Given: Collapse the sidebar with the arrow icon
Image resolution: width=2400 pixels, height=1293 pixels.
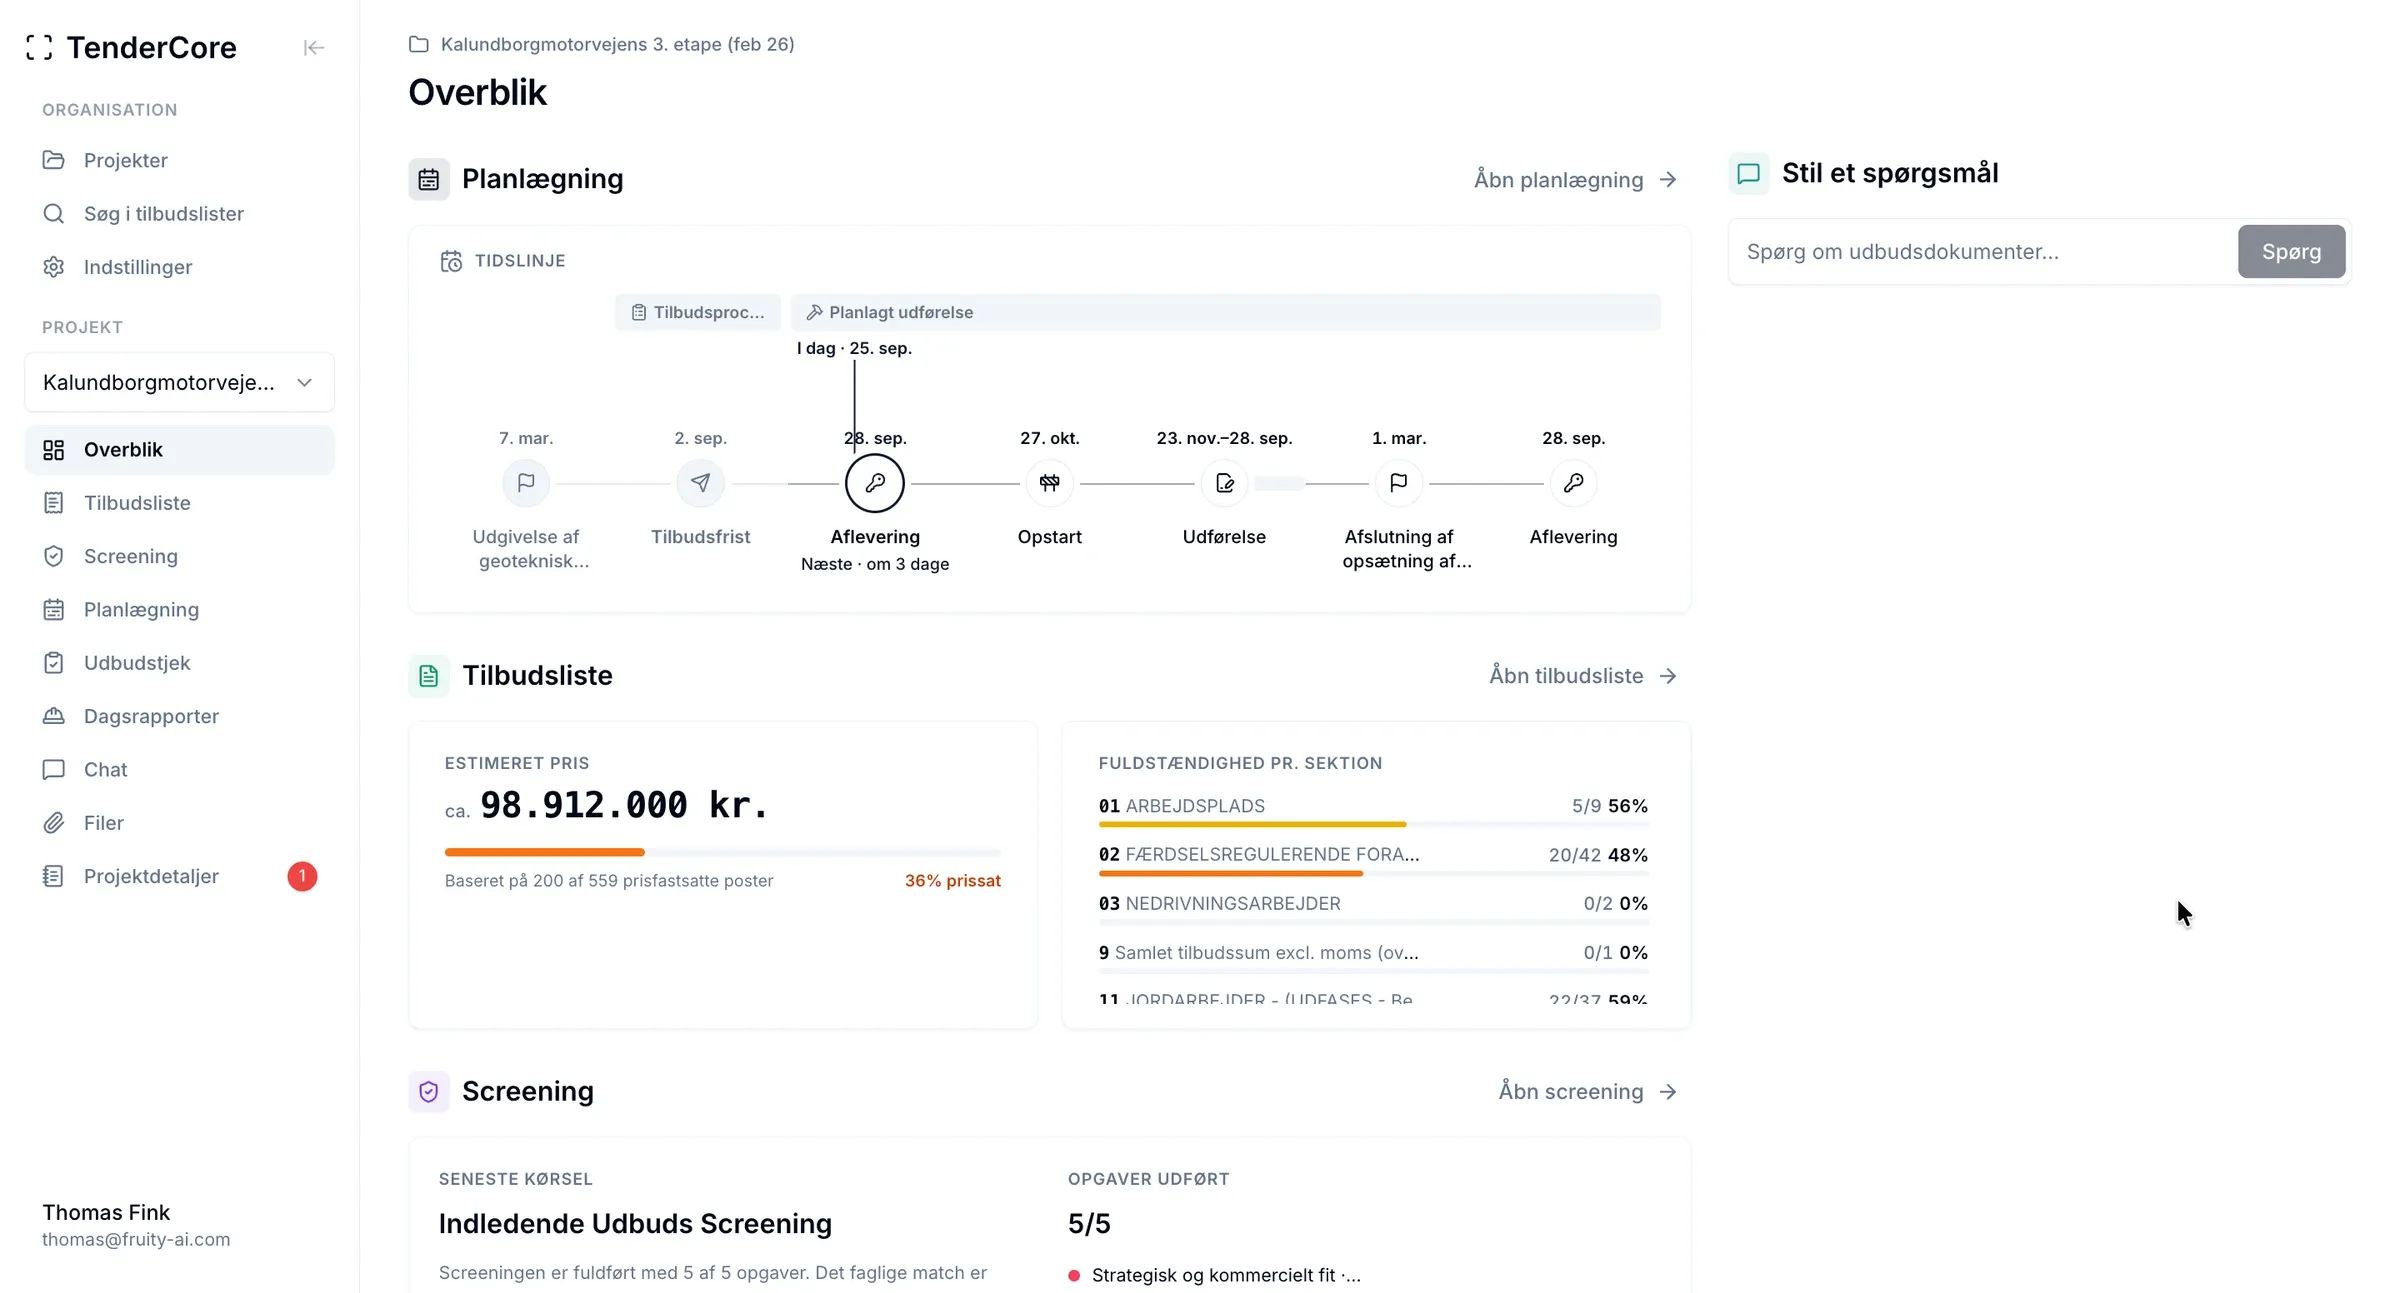Looking at the screenshot, I should pyautogui.click(x=313, y=48).
